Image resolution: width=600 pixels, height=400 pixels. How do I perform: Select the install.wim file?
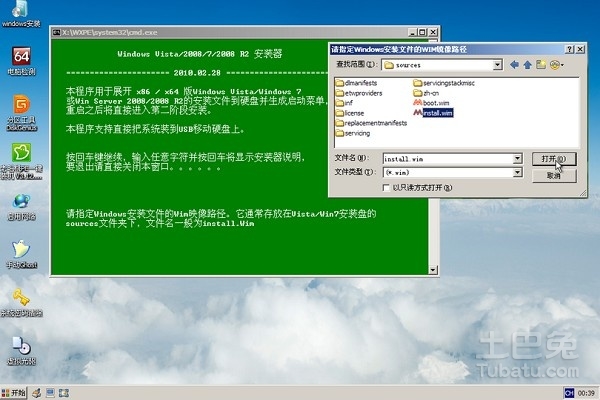433,113
